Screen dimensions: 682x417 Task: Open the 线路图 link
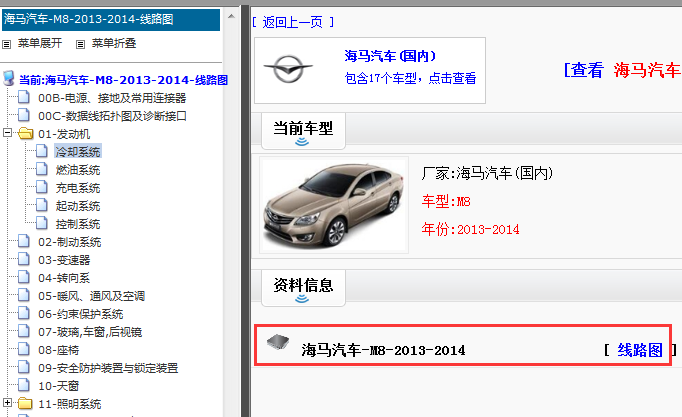coord(640,350)
